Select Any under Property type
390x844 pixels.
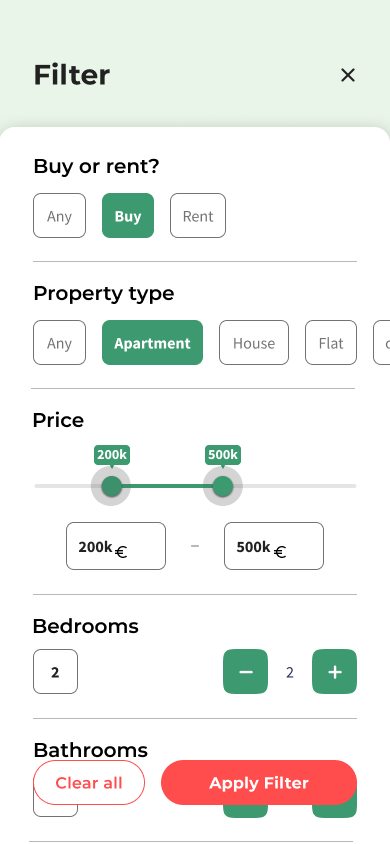[x=59, y=342]
